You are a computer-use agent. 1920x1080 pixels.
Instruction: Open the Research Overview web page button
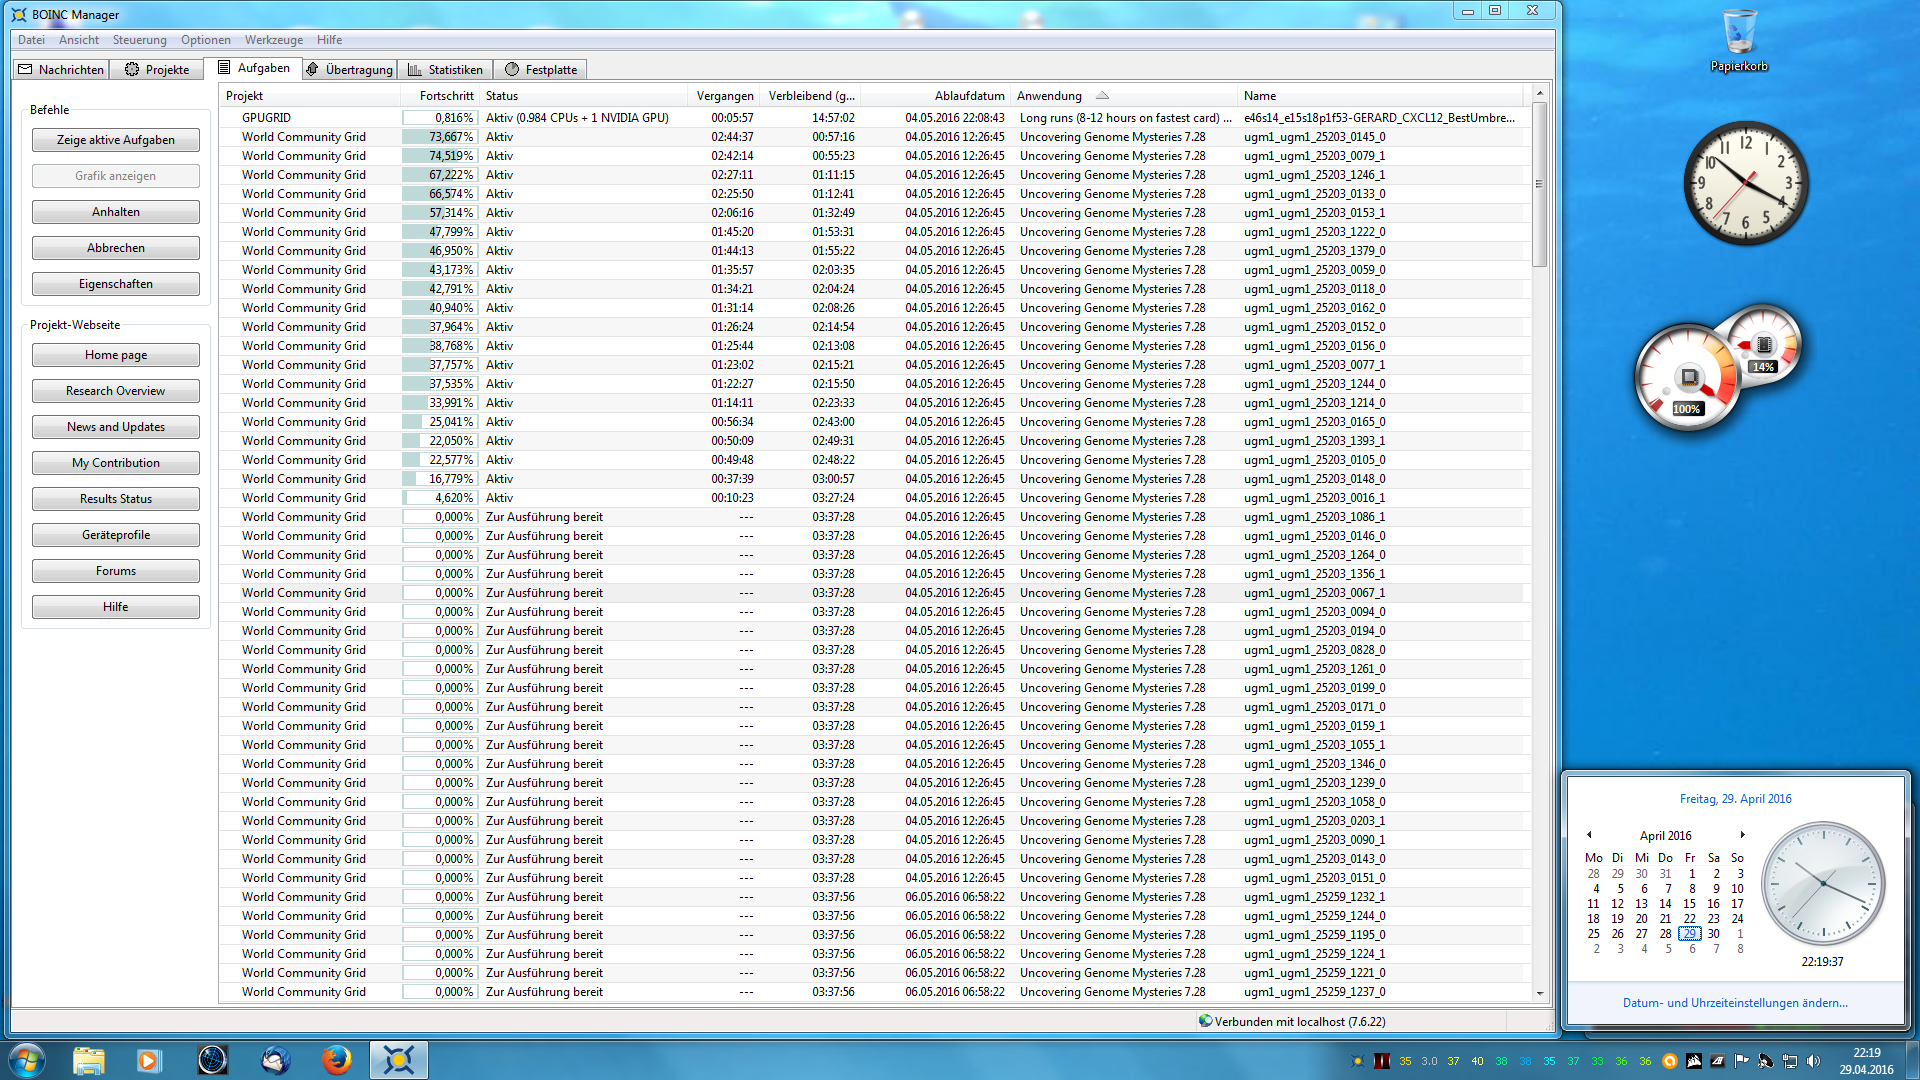click(116, 391)
